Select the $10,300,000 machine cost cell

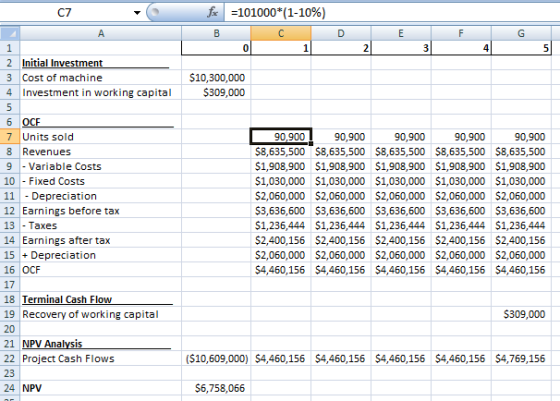coord(216,77)
